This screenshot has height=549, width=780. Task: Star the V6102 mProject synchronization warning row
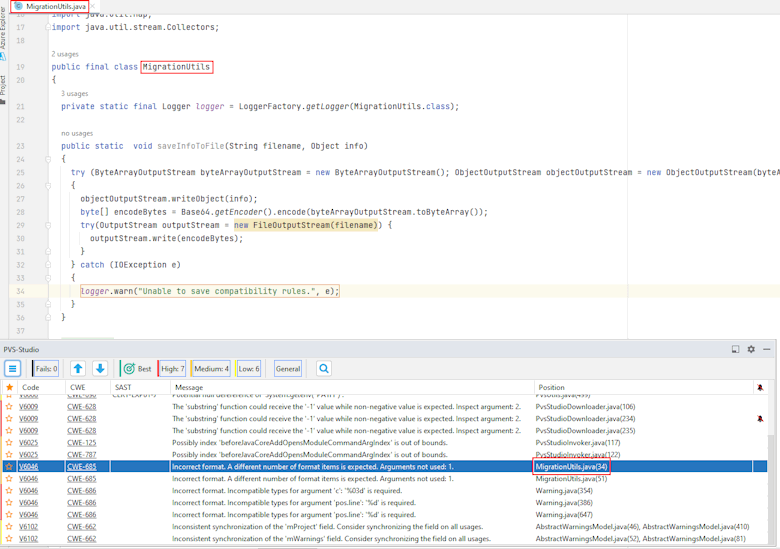(9, 526)
